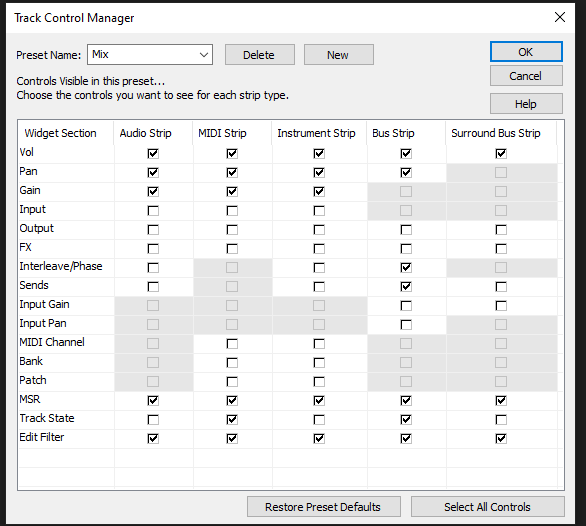Create a New preset

tap(339, 55)
